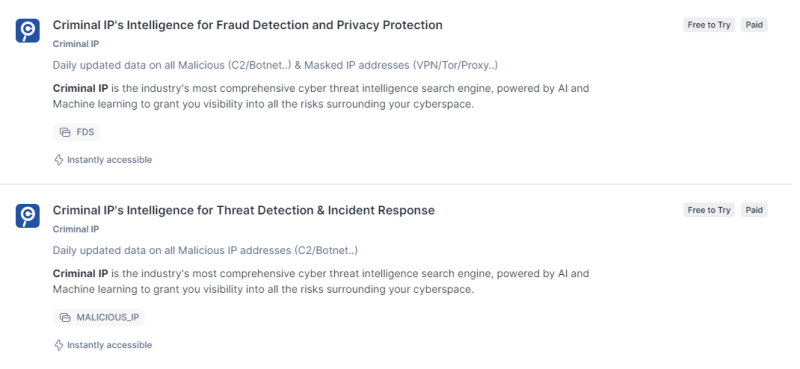Click the dataset icon in the MALICIOUS_IP tag
The image size is (800, 369).
point(65,317)
